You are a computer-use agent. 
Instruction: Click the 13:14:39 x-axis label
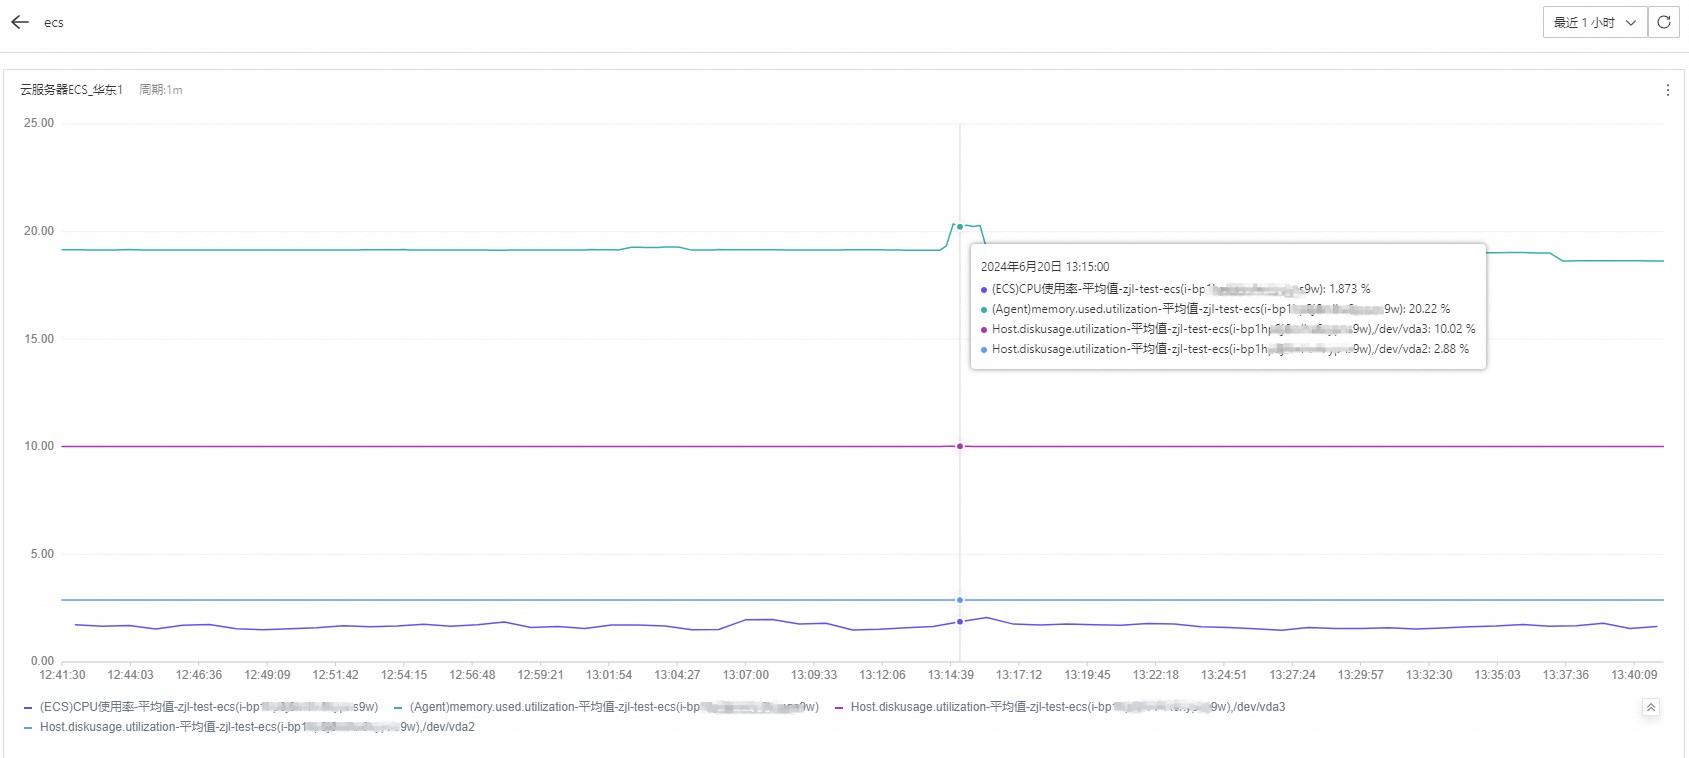(x=950, y=675)
